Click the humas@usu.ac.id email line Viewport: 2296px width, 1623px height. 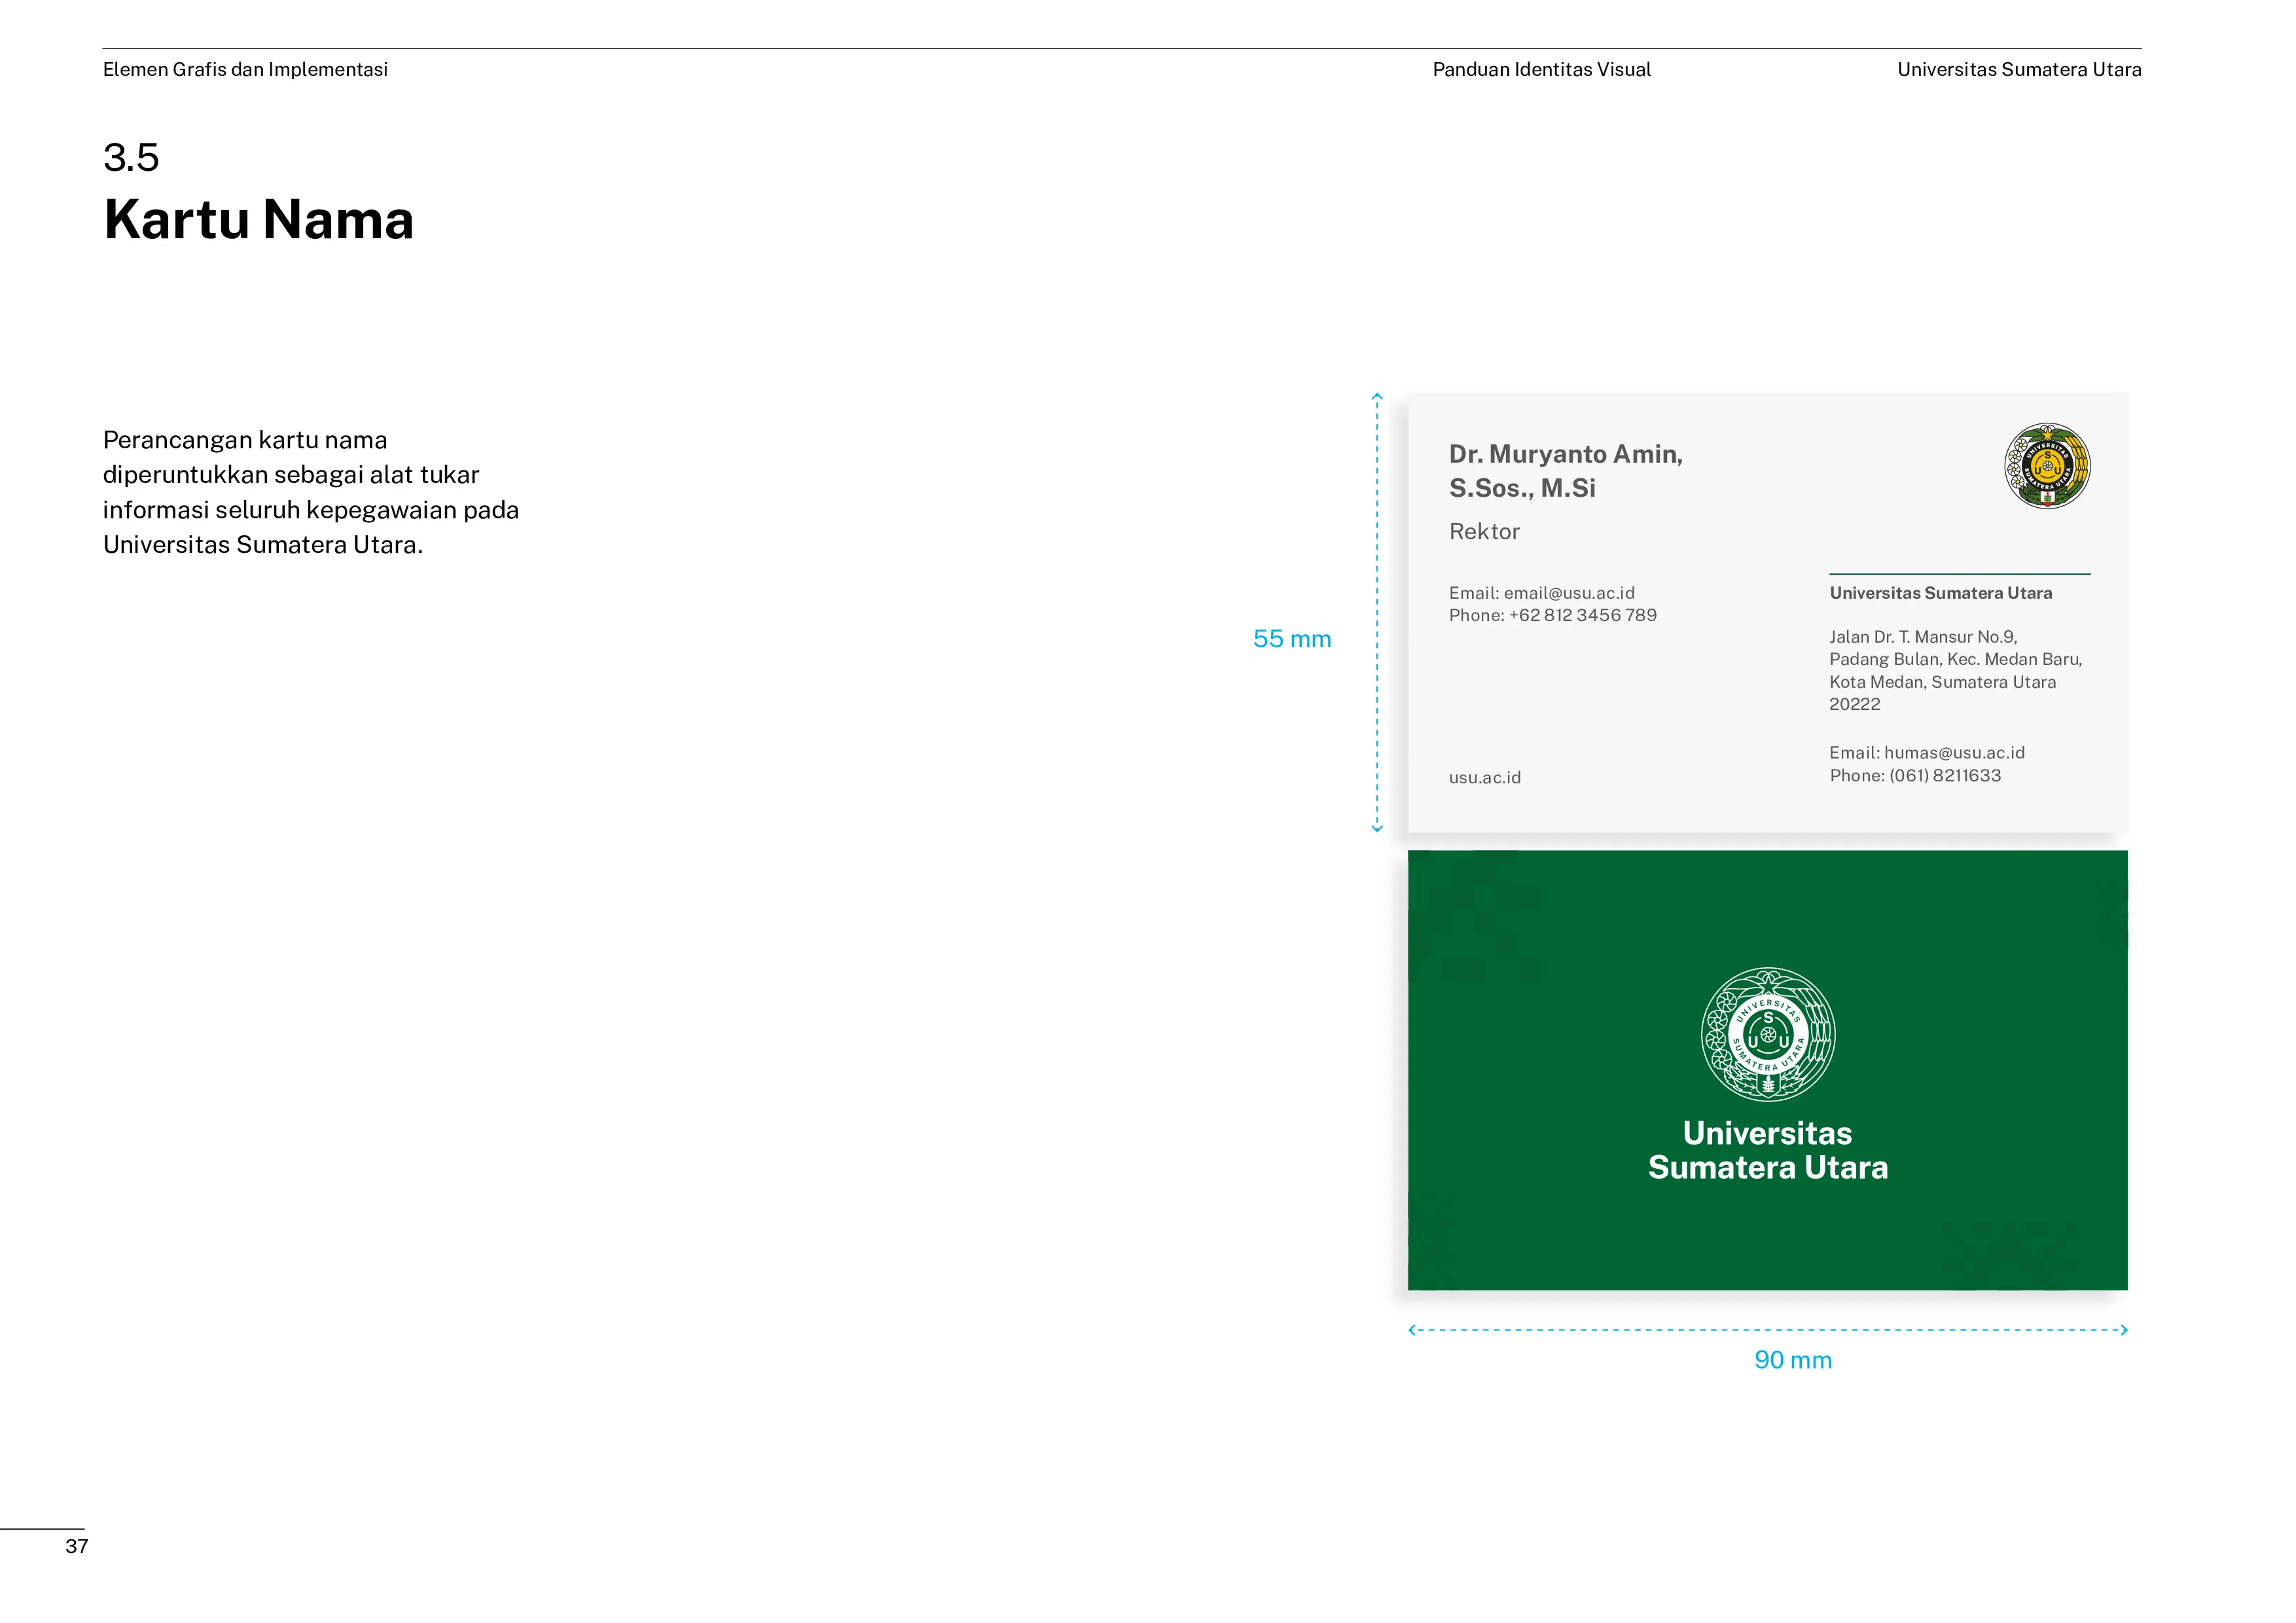(1926, 752)
